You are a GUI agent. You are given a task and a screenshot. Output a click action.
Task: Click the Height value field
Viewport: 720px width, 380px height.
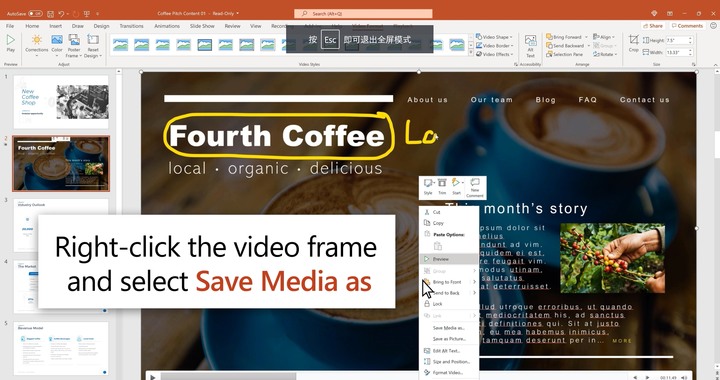pos(679,40)
